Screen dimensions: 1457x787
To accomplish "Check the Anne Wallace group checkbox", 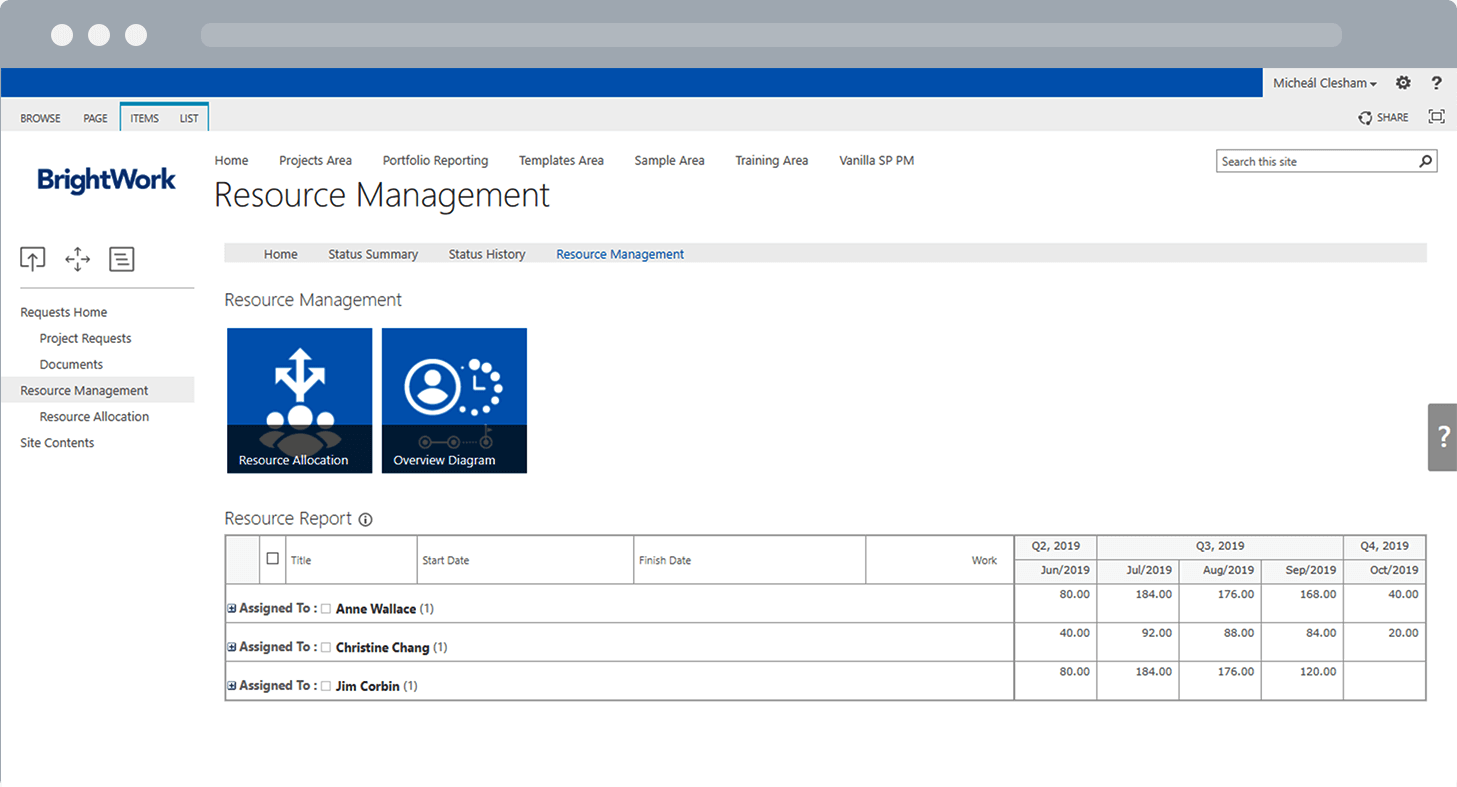I will coord(326,609).
